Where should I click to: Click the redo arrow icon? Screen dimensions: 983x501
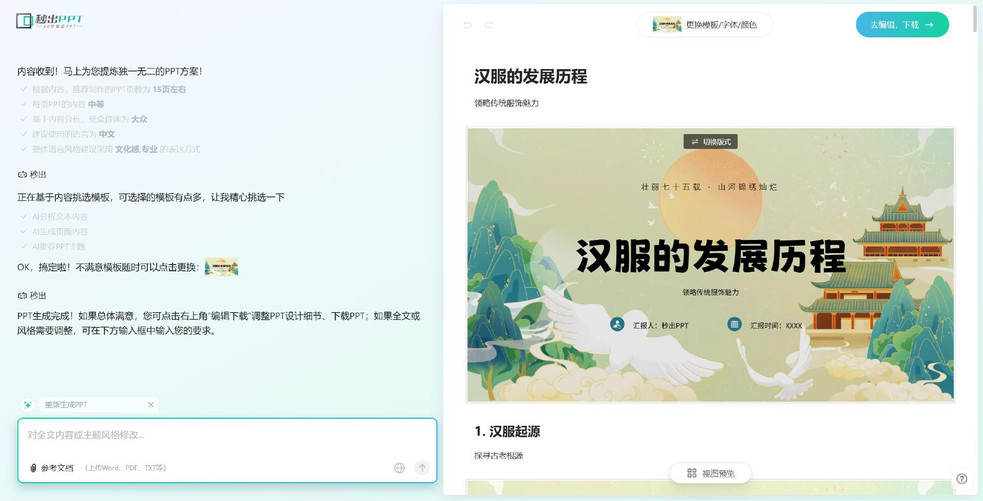pyautogui.click(x=489, y=25)
